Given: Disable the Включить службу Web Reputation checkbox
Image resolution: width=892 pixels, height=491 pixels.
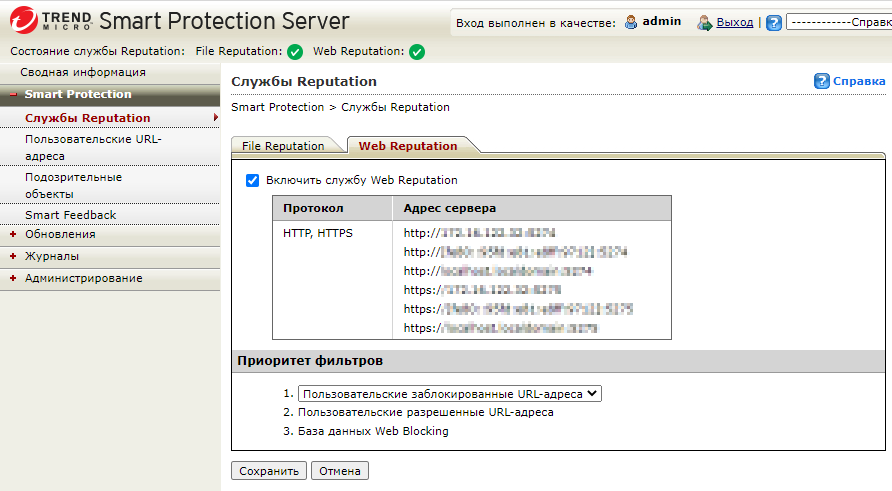Looking at the screenshot, I should tap(252, 181).
